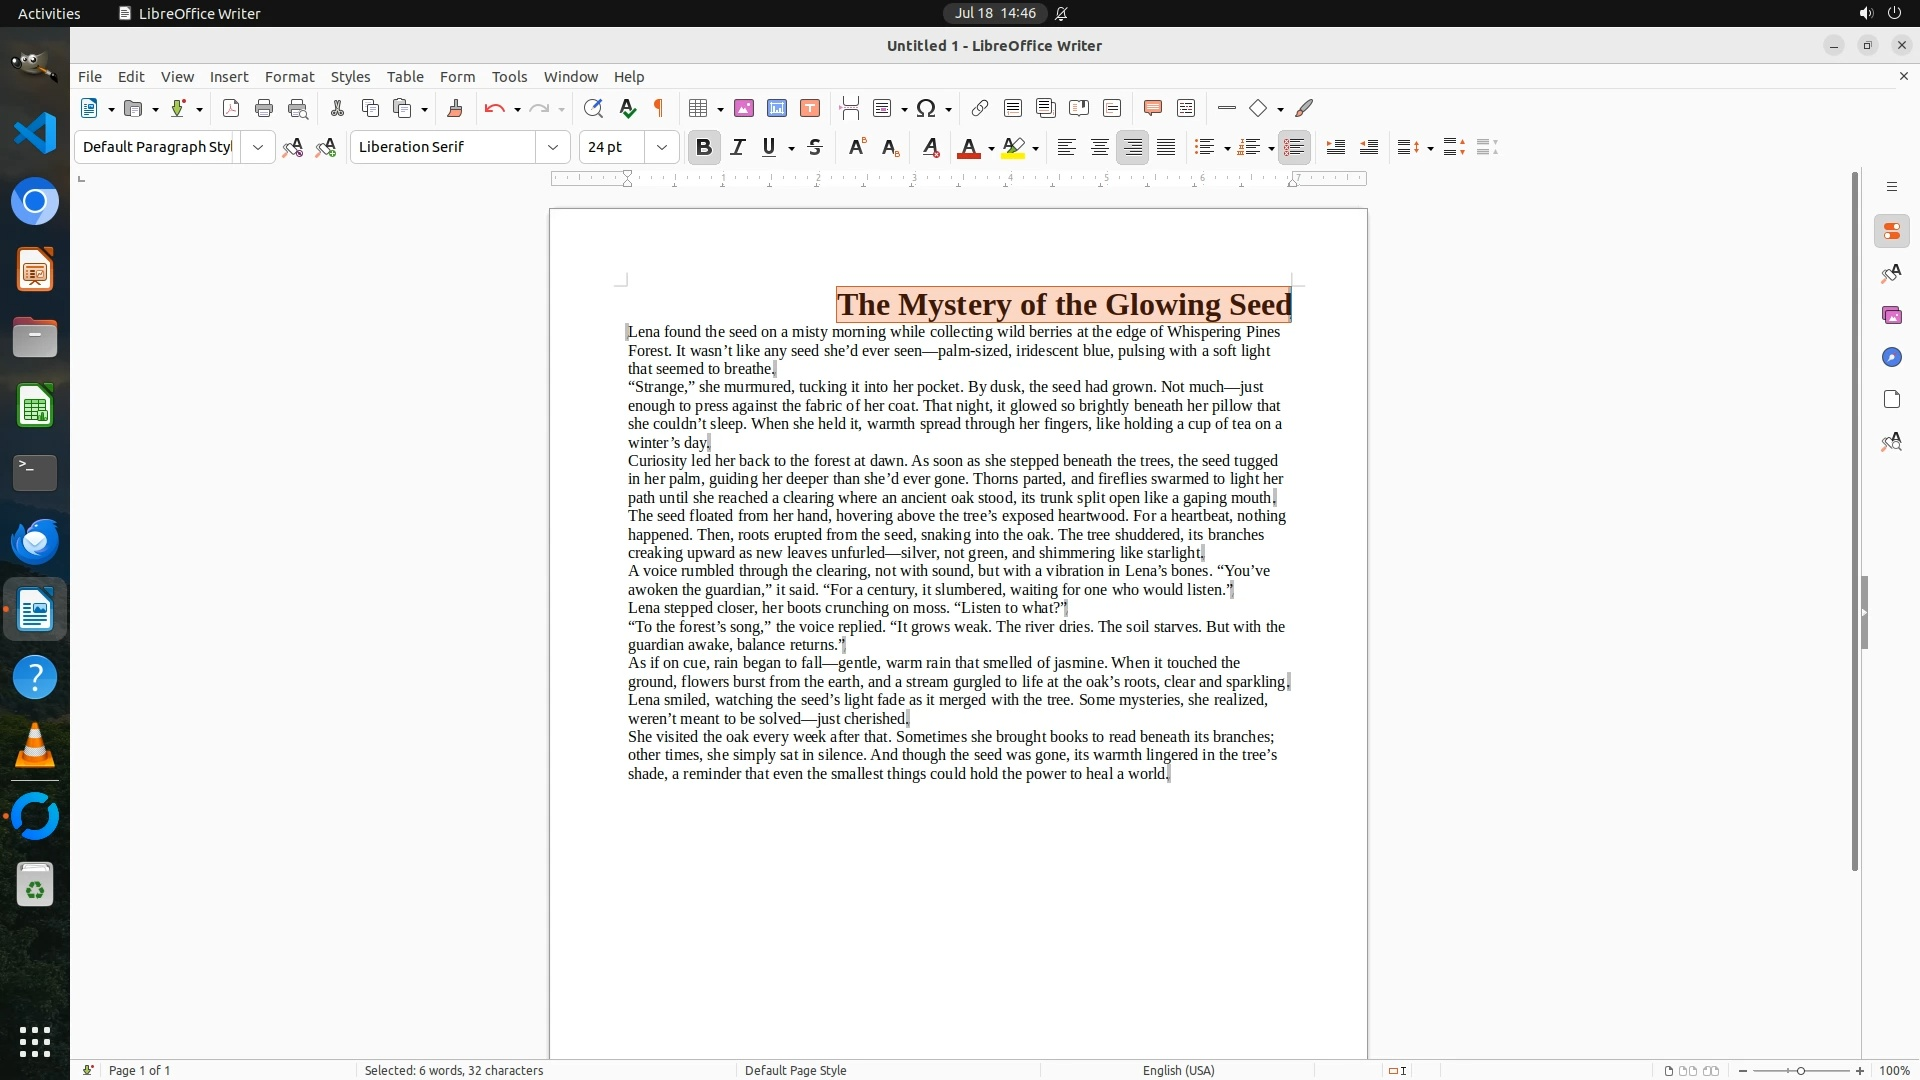Toggle Italic formatting
The height and width of the screenshot is (1080, 1920).
738,147
